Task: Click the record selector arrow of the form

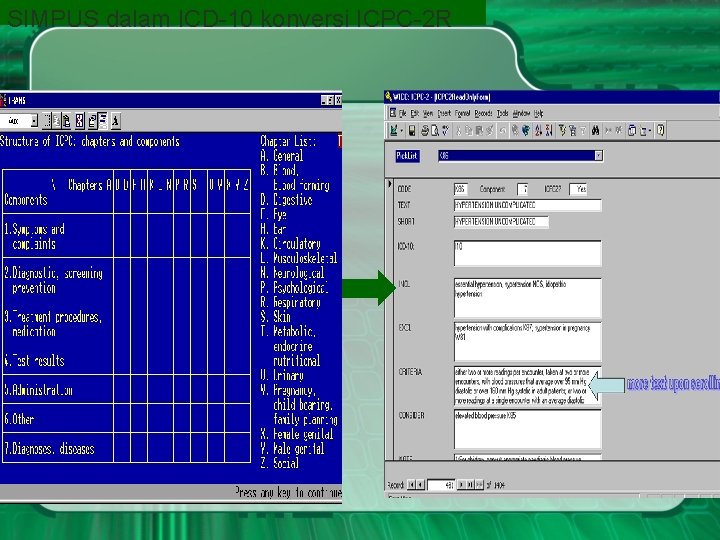Action: click(x=389, y=184)
